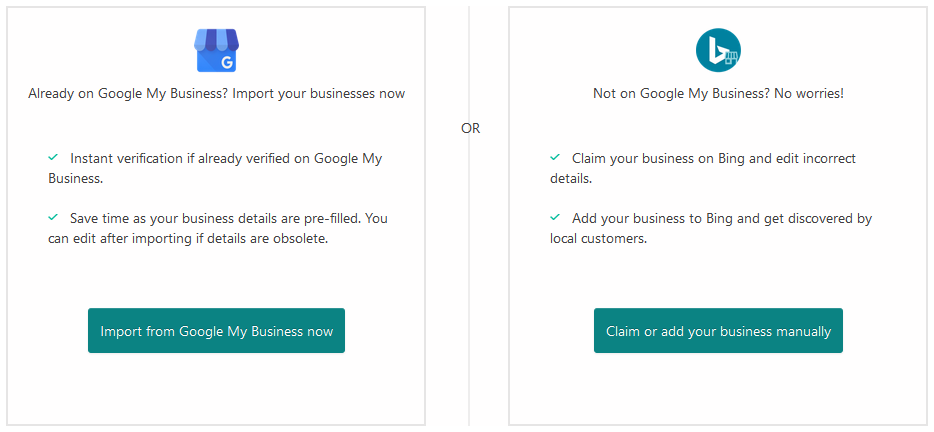Choose Claim or add your business manually

coord(718,331)
